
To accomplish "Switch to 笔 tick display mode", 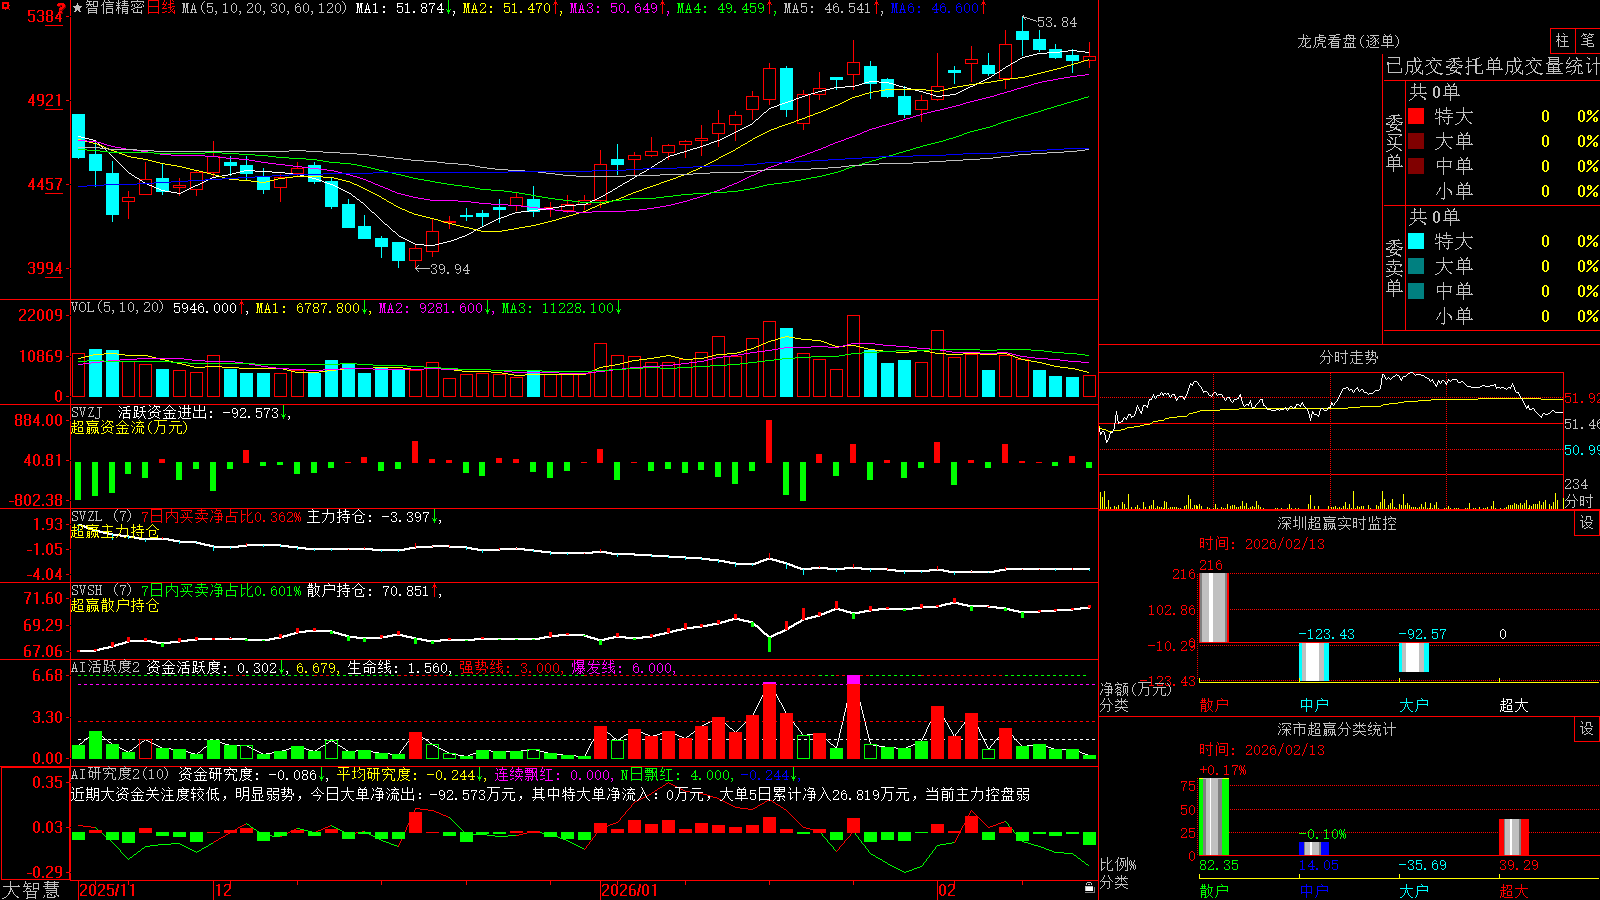I will pyautogui.click(x=1587, y=41).
